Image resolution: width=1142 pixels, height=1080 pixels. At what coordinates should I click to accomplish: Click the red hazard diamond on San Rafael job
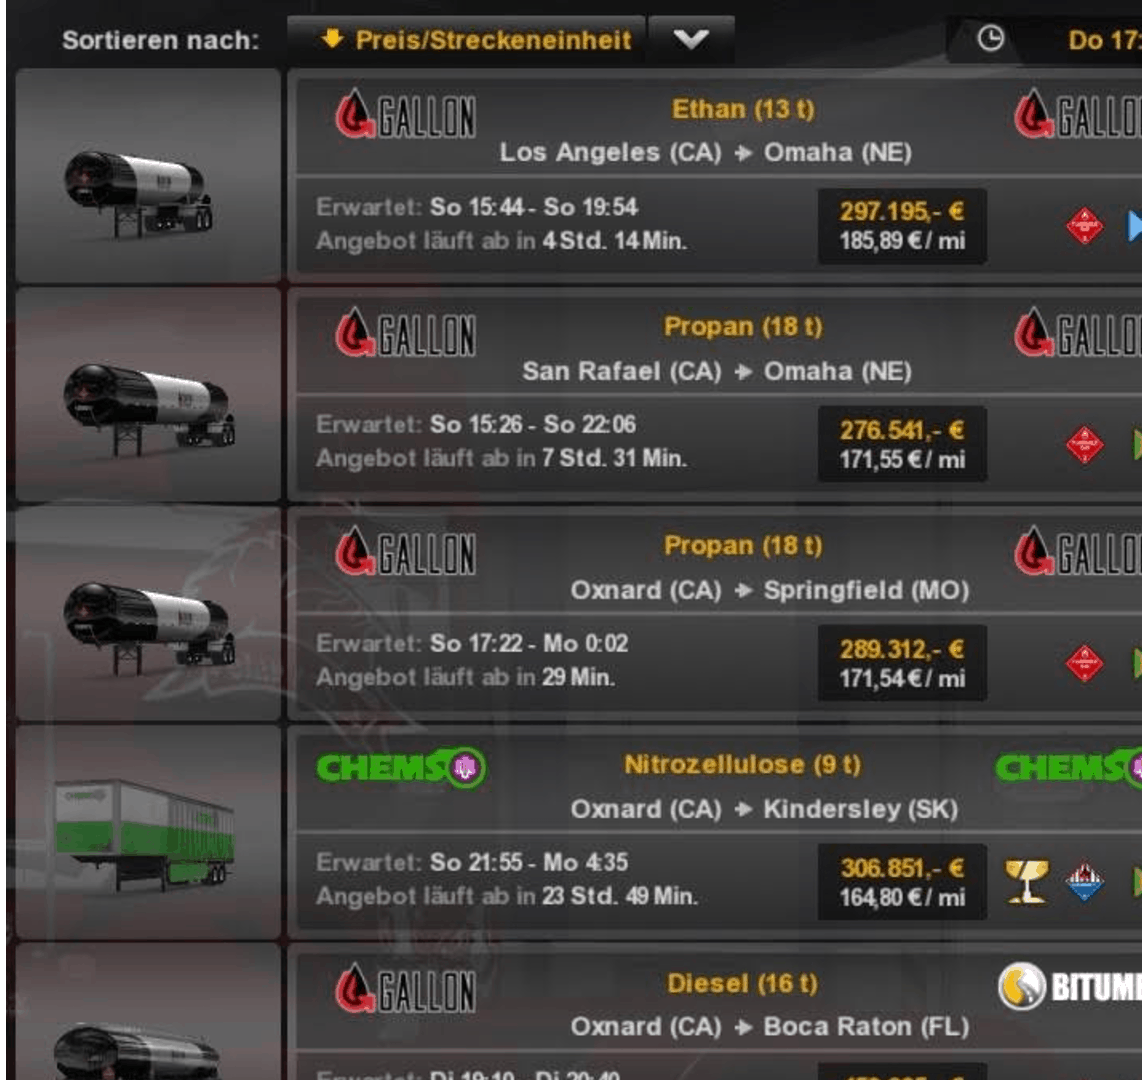click(1084, 444)
